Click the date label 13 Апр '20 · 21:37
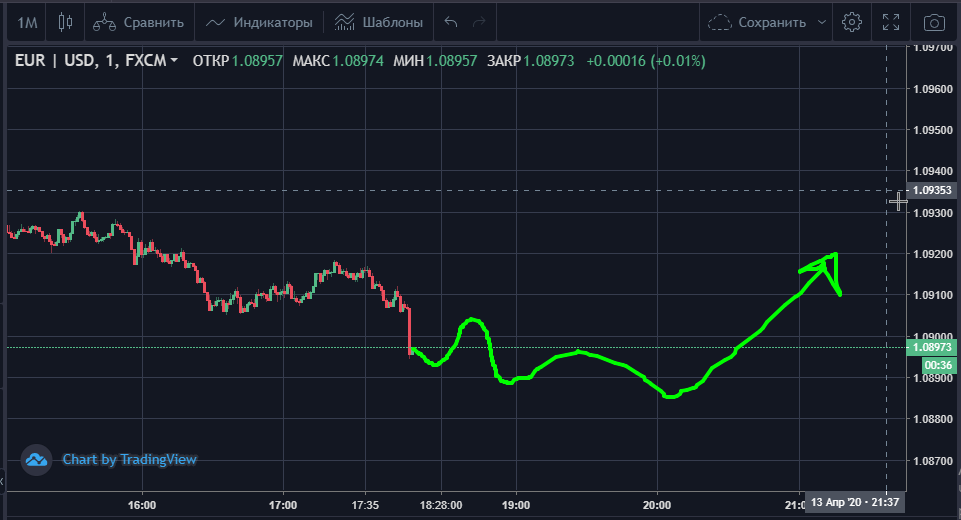 pos(854,502)
